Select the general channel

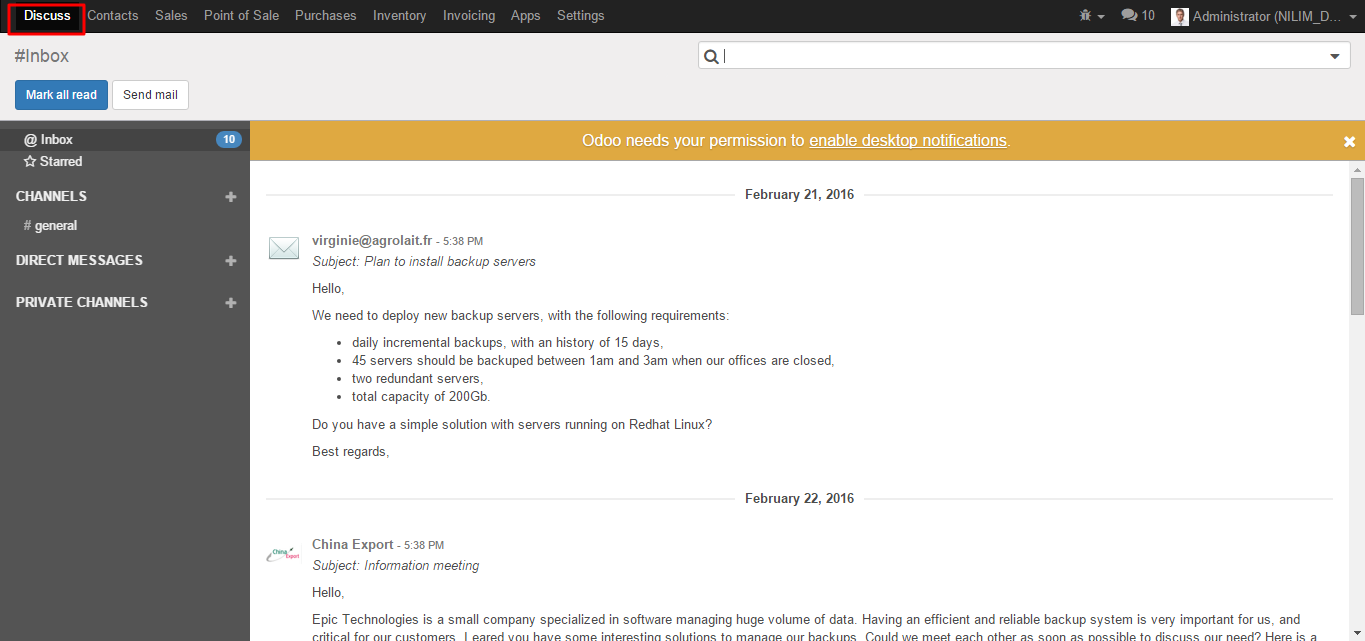(x=55, y=226)
